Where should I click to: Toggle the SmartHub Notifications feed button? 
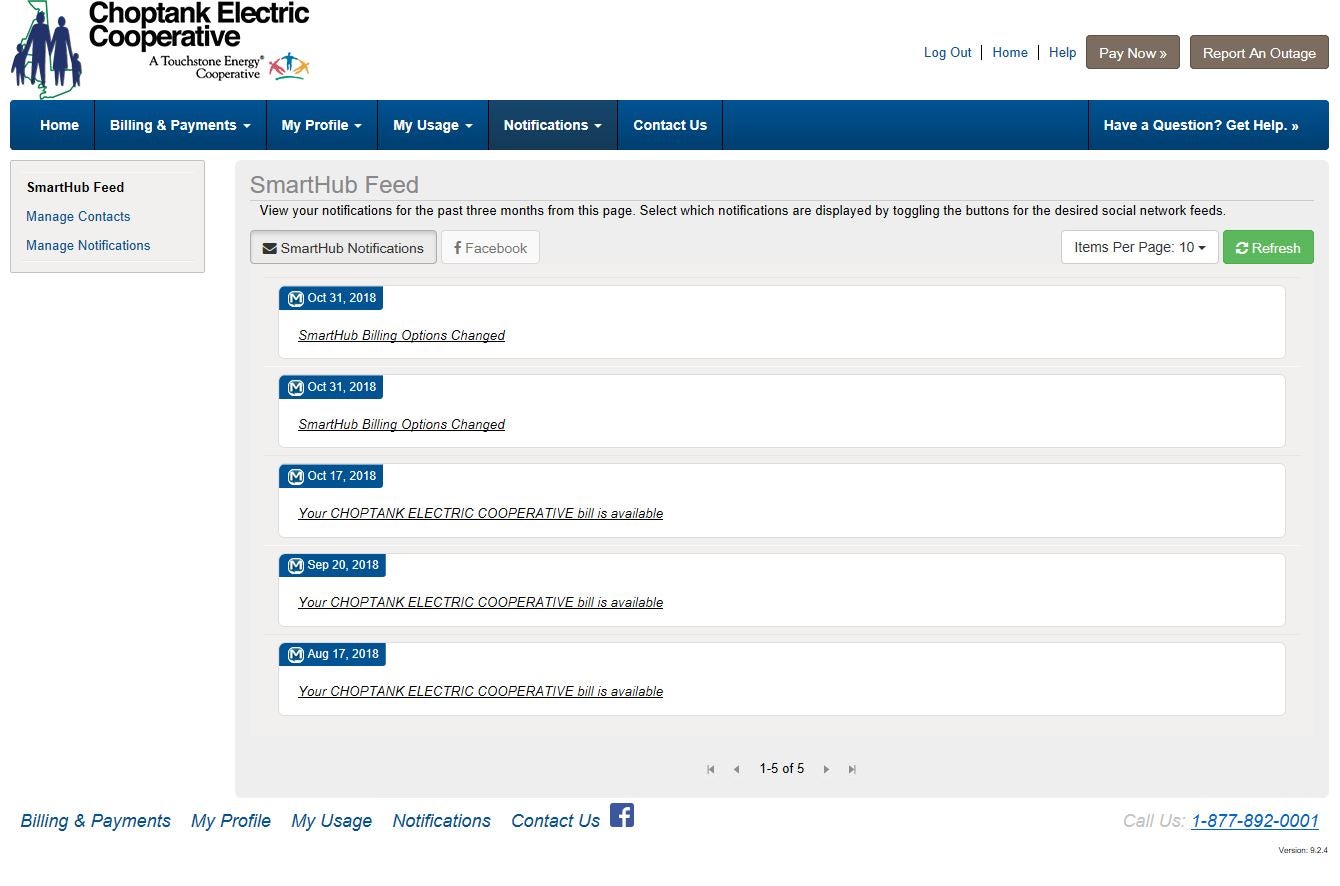343,248
